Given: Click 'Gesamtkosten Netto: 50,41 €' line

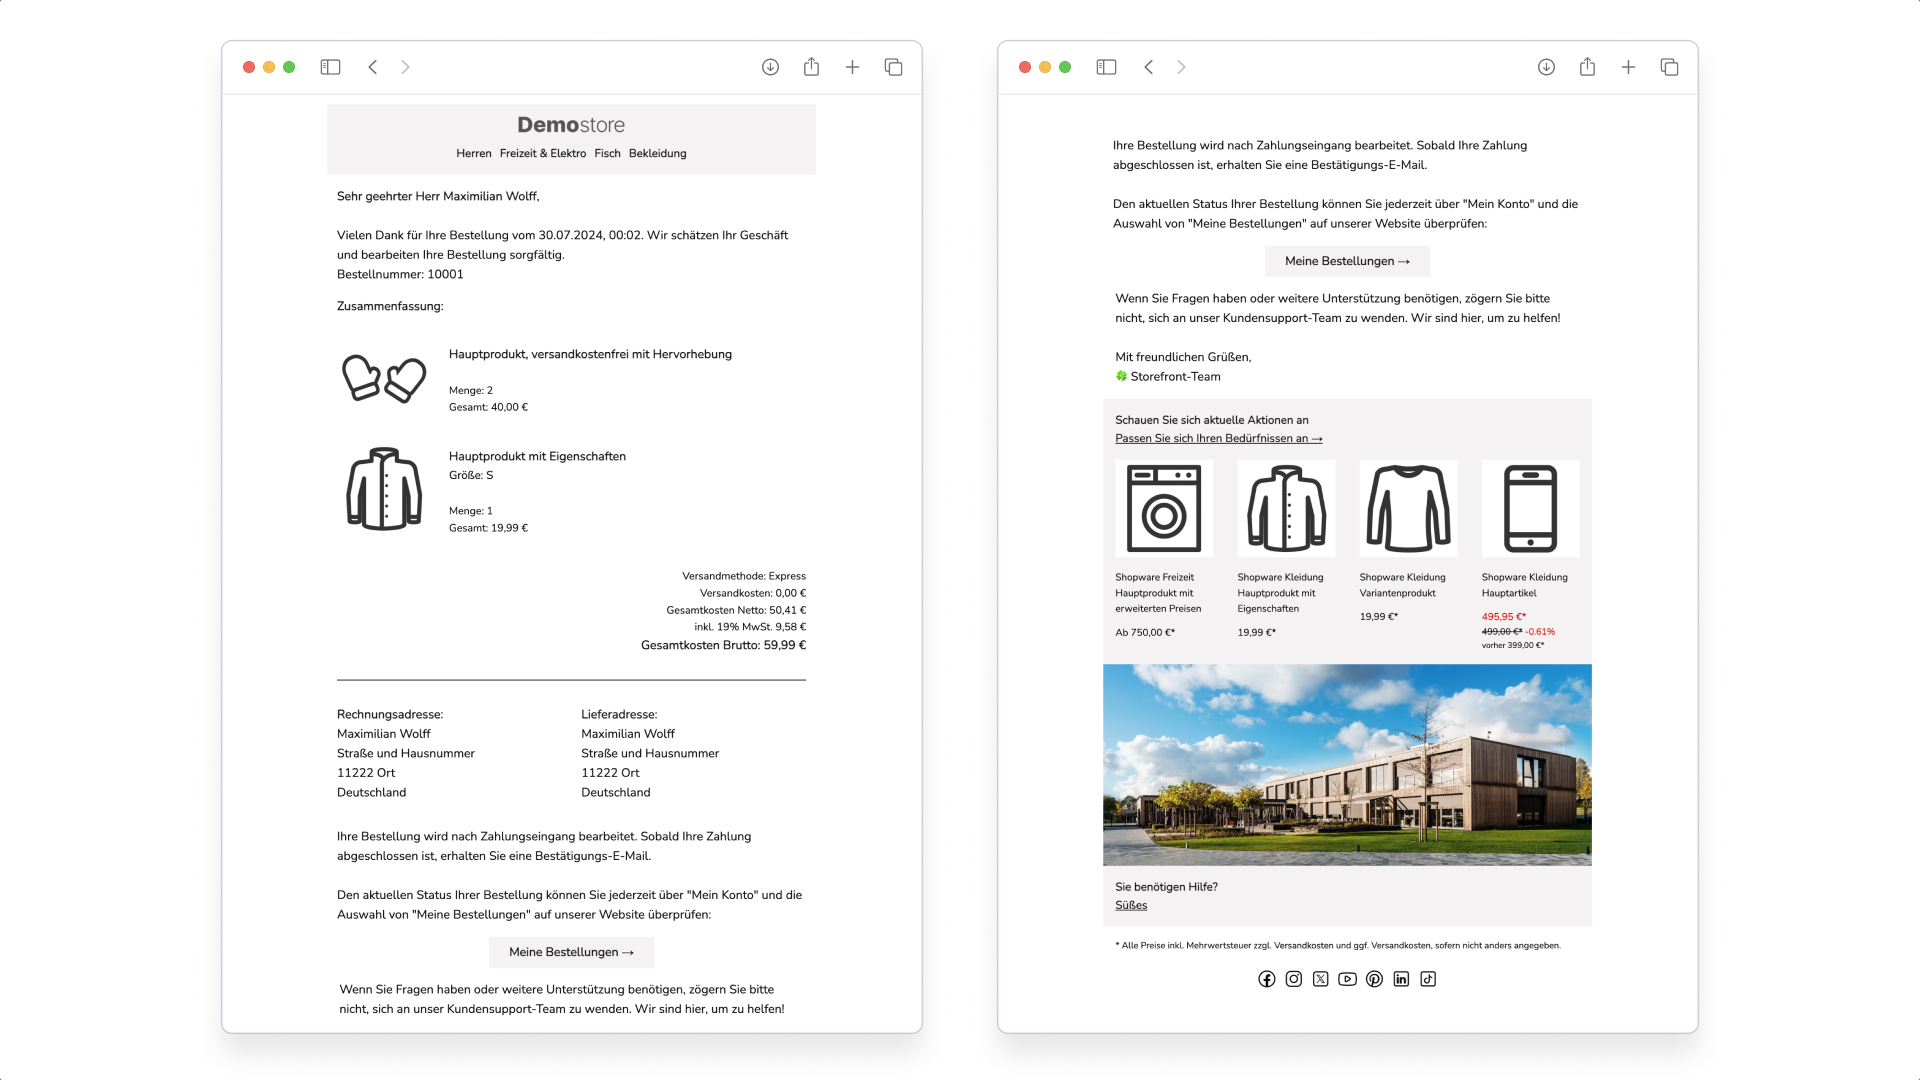Looking at the screenshot, I should tap(736, 610).
